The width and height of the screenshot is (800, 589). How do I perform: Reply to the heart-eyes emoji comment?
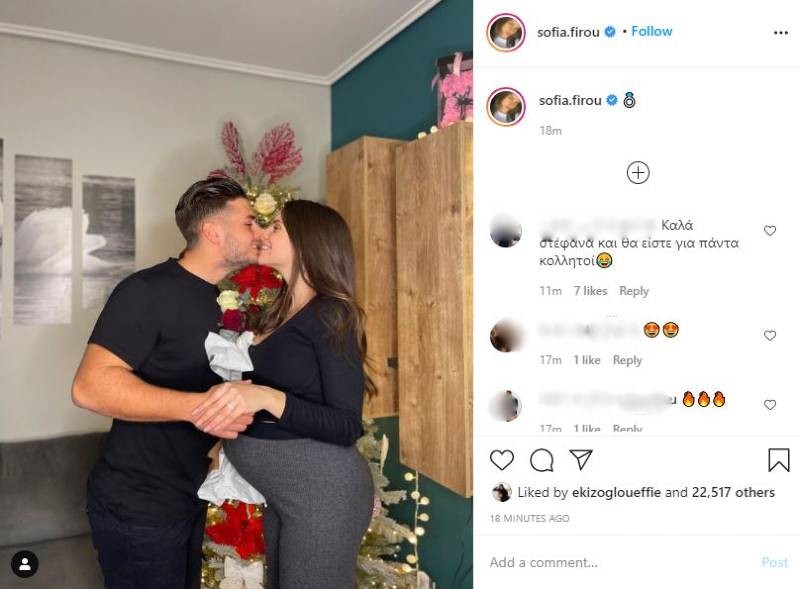tap(627, 360)
